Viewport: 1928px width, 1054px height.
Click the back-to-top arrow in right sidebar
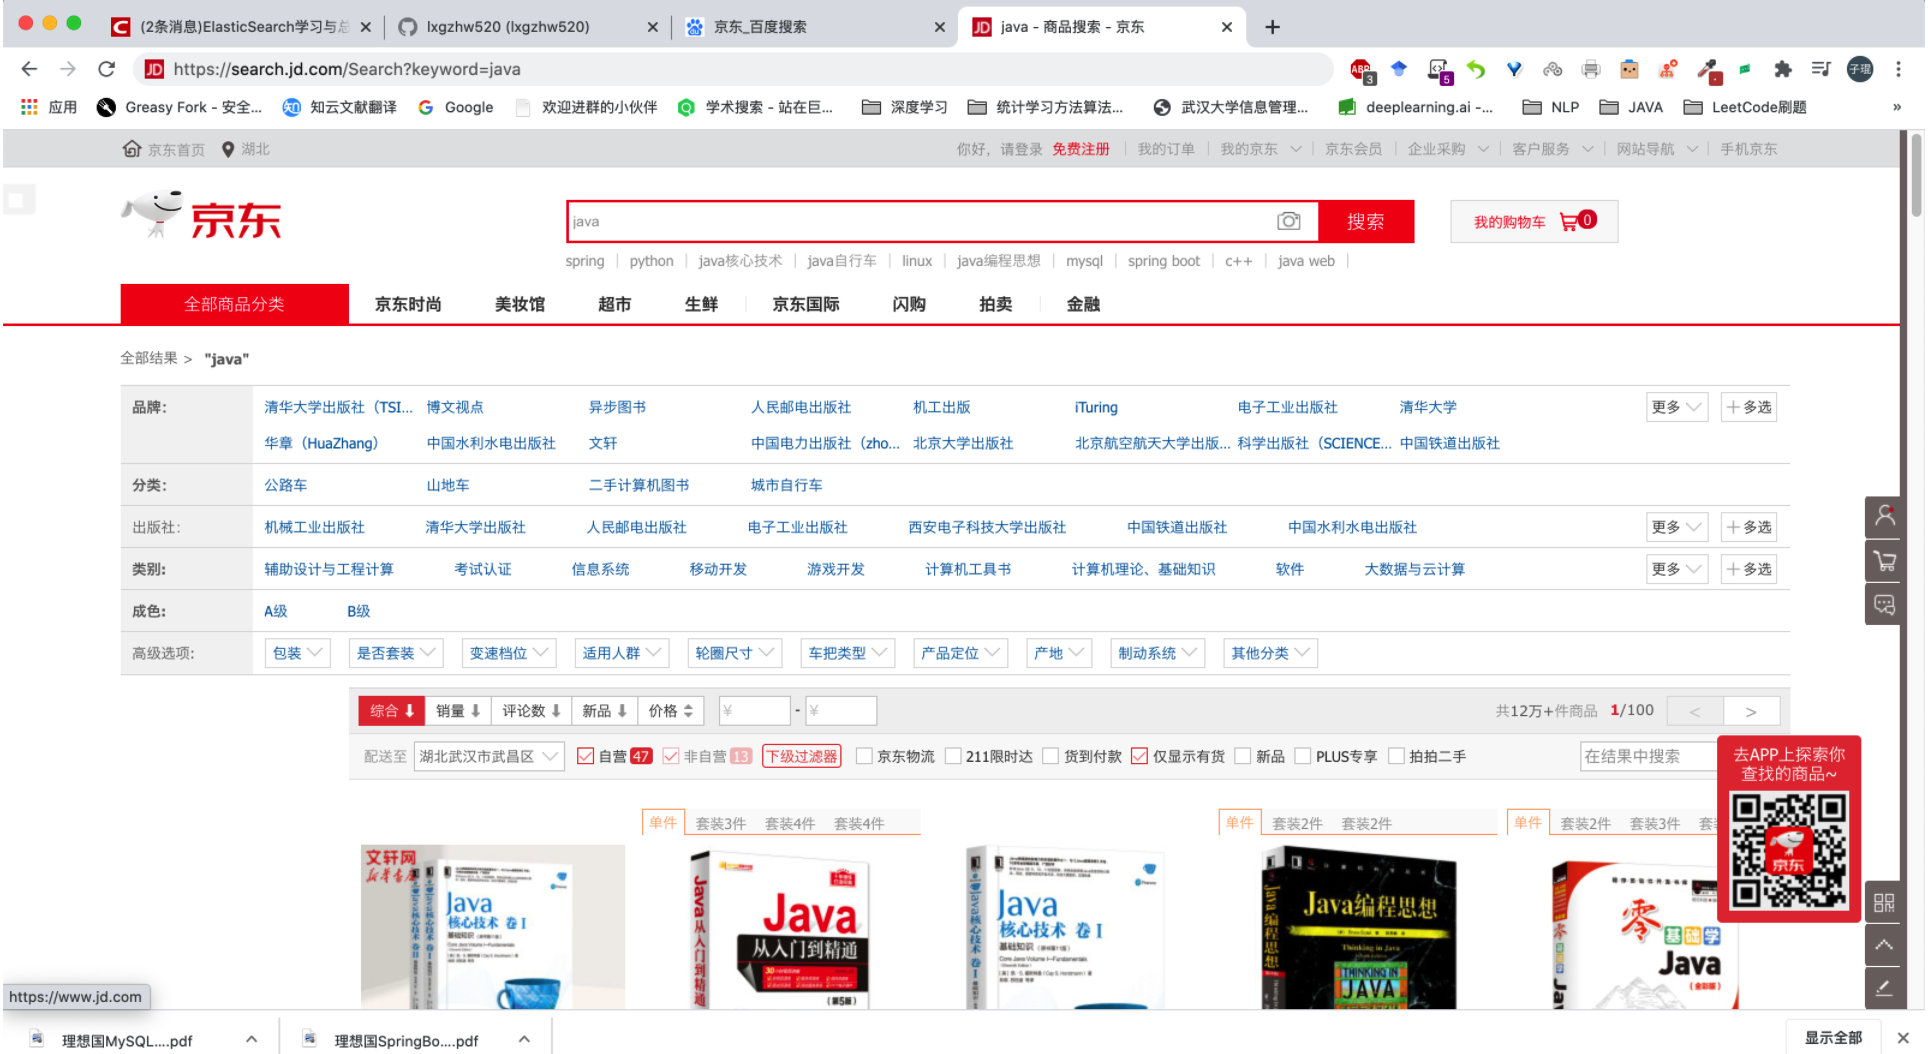(x=1884, y=945)
